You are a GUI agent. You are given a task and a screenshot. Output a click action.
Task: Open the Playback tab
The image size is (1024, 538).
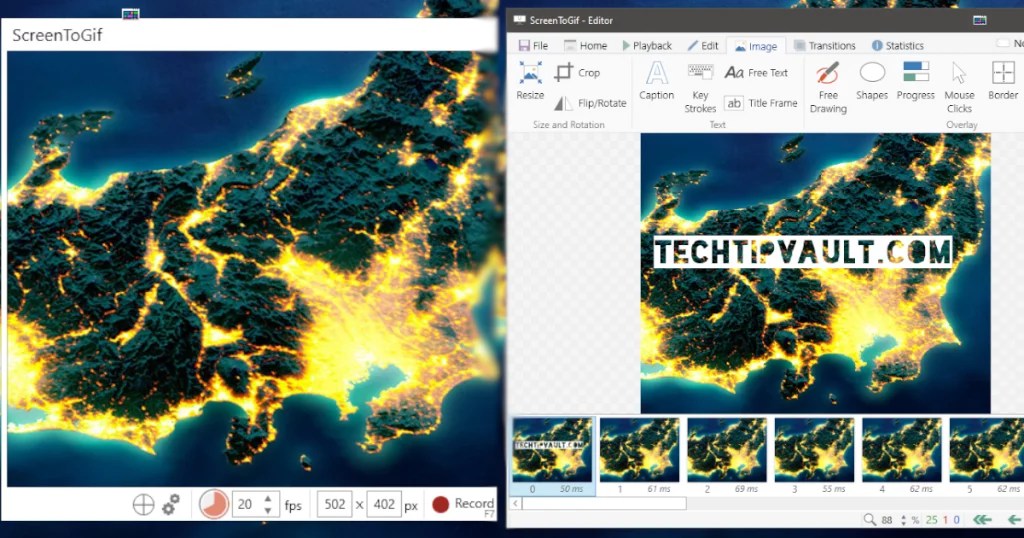[647, 46]
